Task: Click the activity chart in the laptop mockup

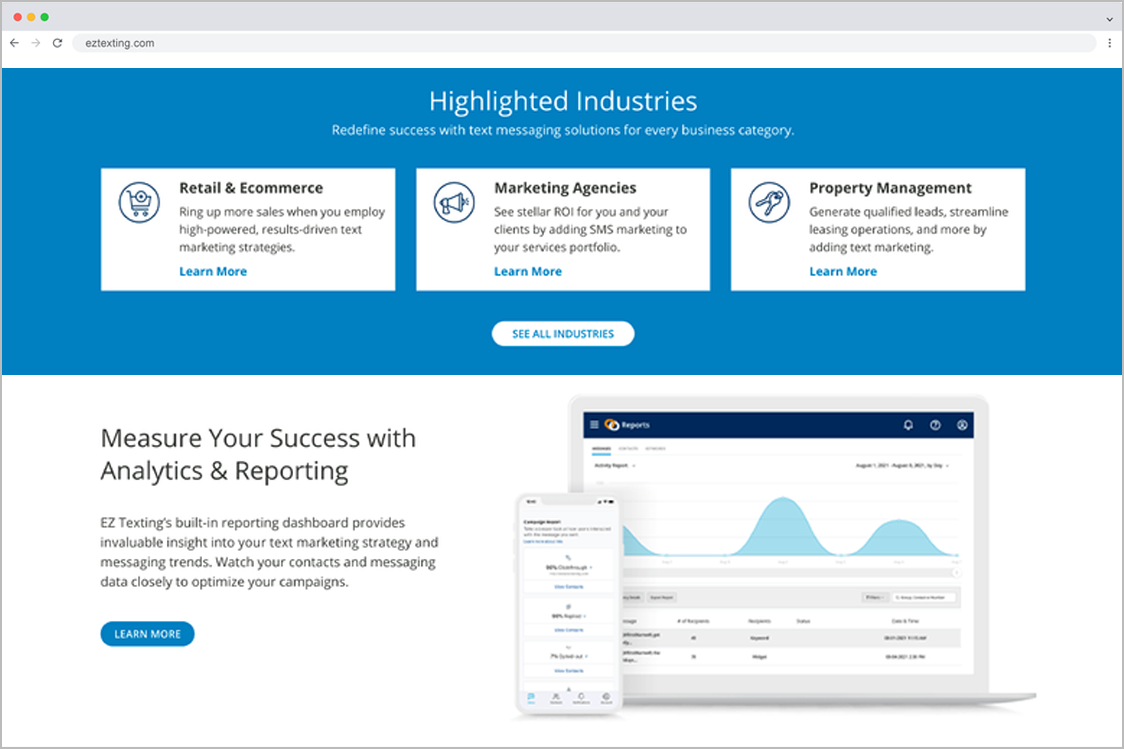Action: click(789, 523)
